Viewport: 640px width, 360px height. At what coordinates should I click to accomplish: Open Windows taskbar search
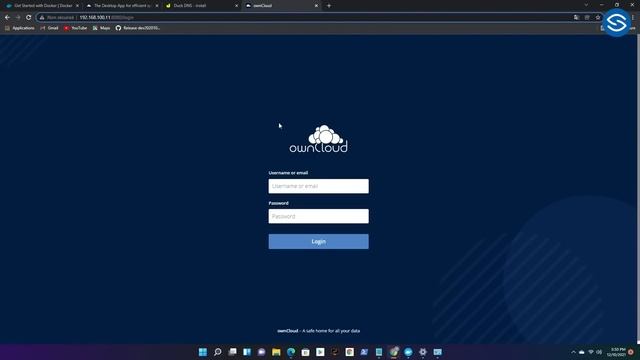click(x=218, y=352)
